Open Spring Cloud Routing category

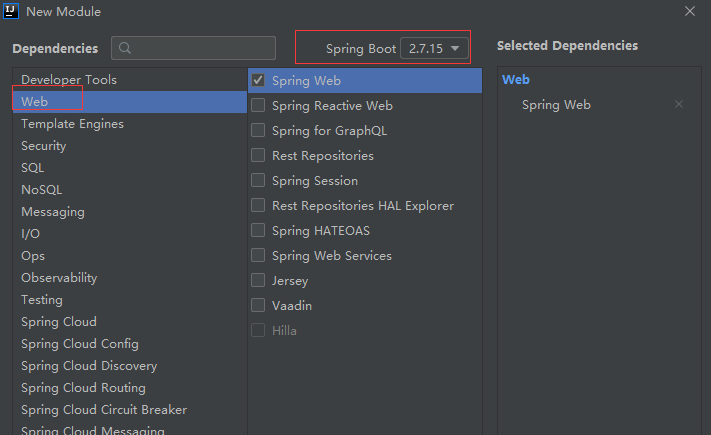click(130, 388)
